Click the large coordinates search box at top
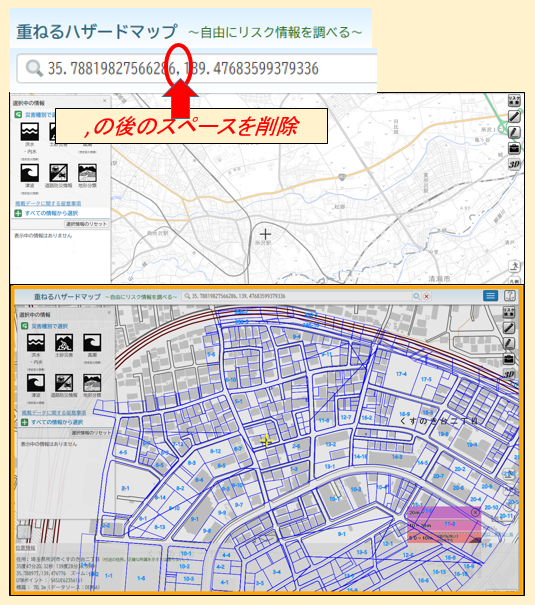 click(197, 68)
